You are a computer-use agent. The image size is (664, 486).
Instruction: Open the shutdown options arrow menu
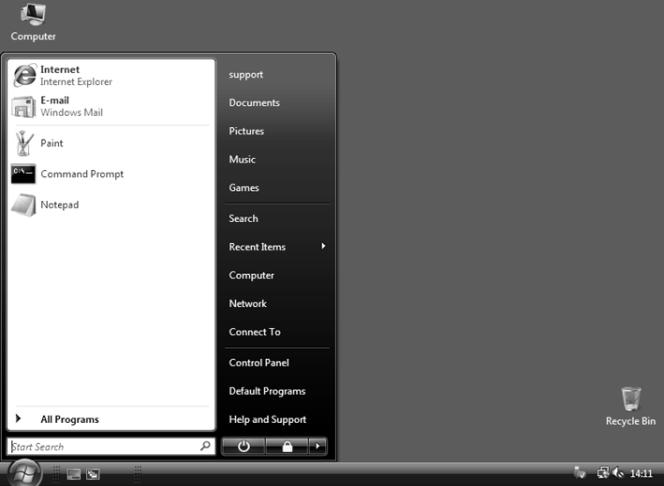pyautogui.click(x=318, y=446)
